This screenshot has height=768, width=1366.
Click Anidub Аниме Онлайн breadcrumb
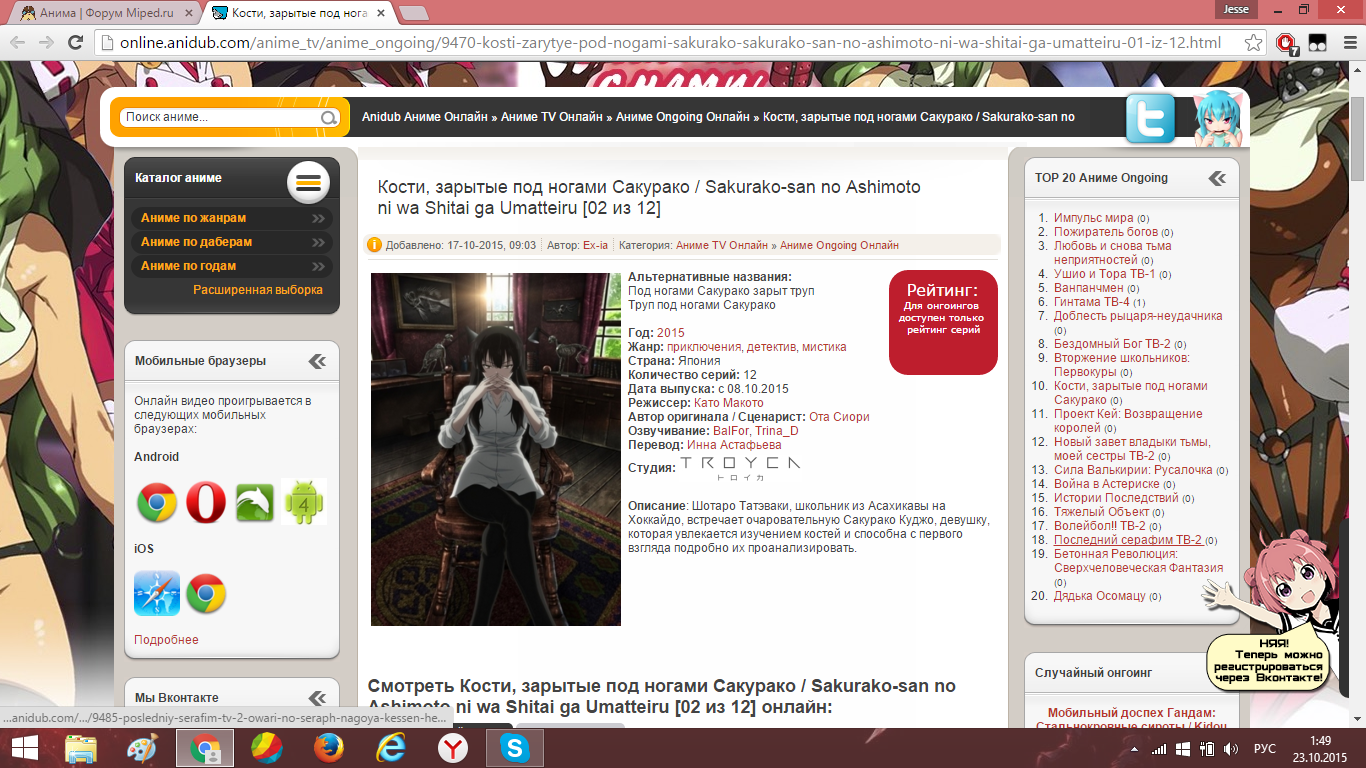pos(425,117)
